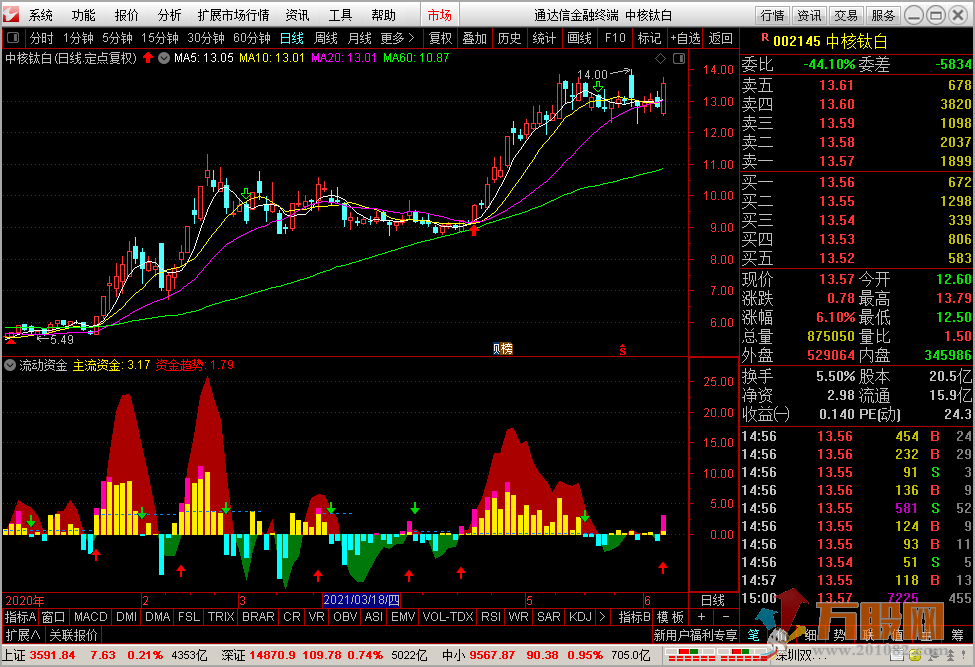
Task: Click the diamond icon at chart top right
Action: coord(660,58)
